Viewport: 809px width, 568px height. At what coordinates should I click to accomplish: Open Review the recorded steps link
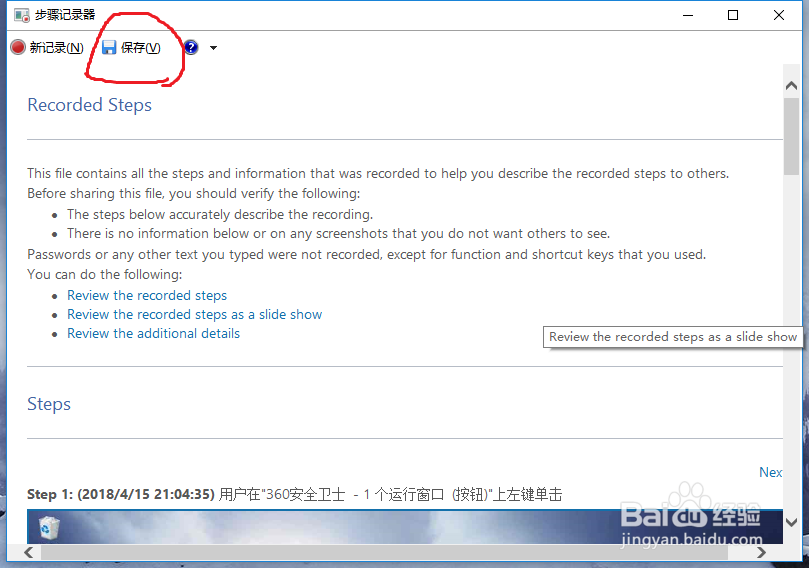click(147, 295)
